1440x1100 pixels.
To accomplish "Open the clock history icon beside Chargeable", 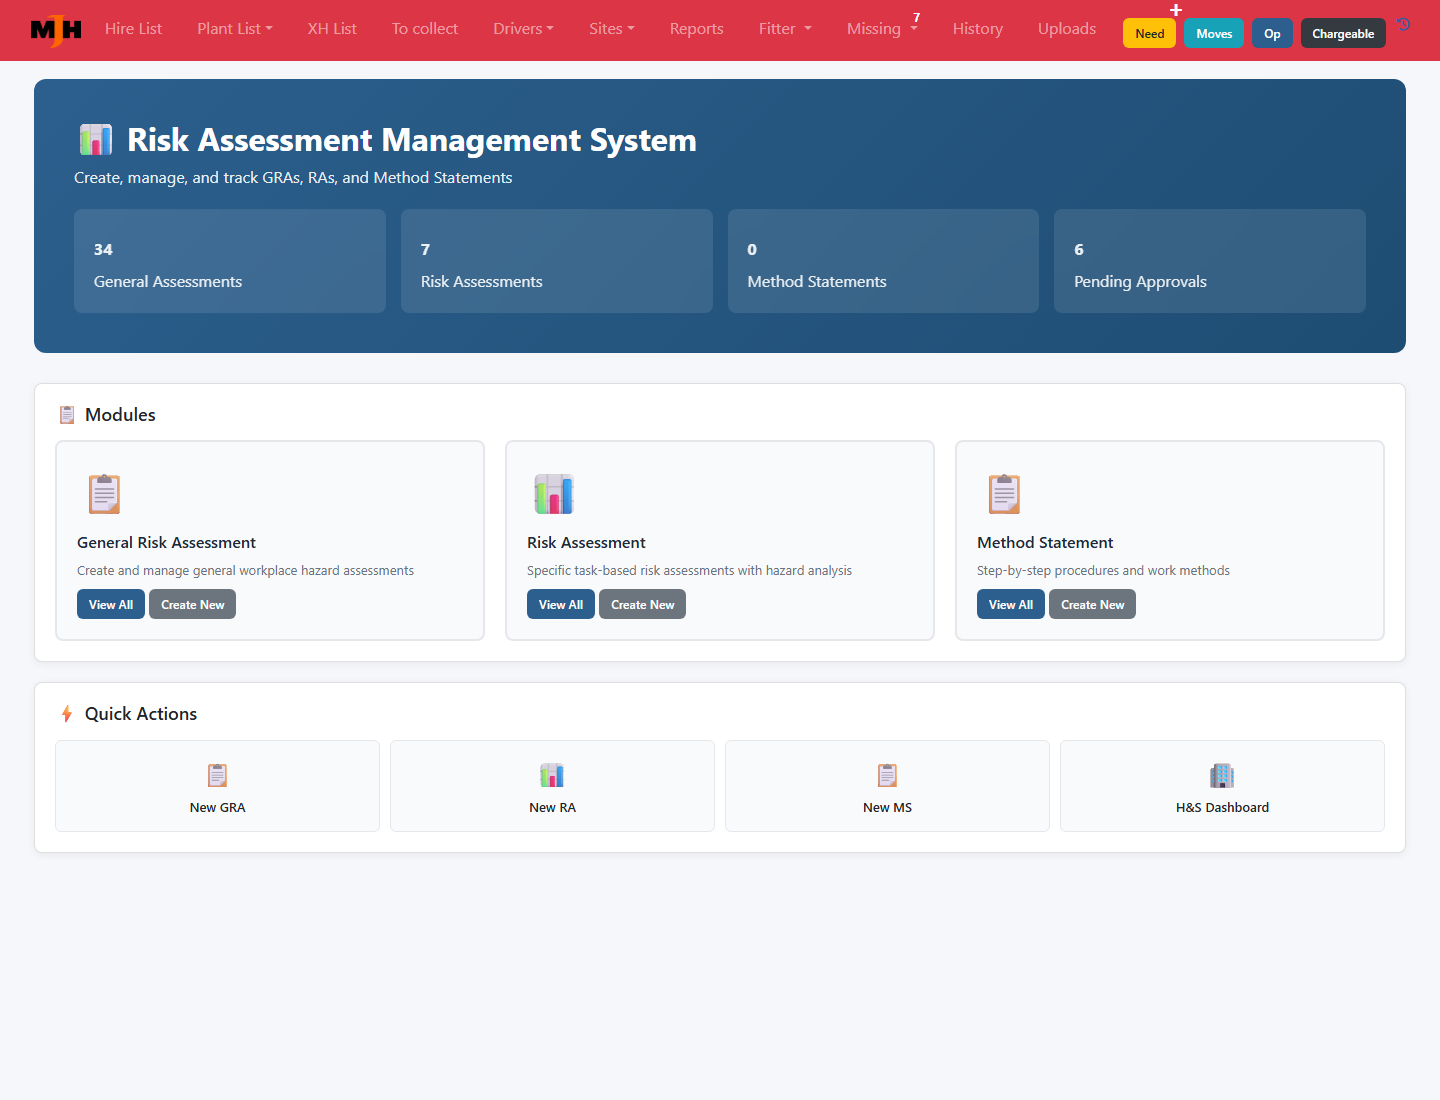I will pos(1404,25).
